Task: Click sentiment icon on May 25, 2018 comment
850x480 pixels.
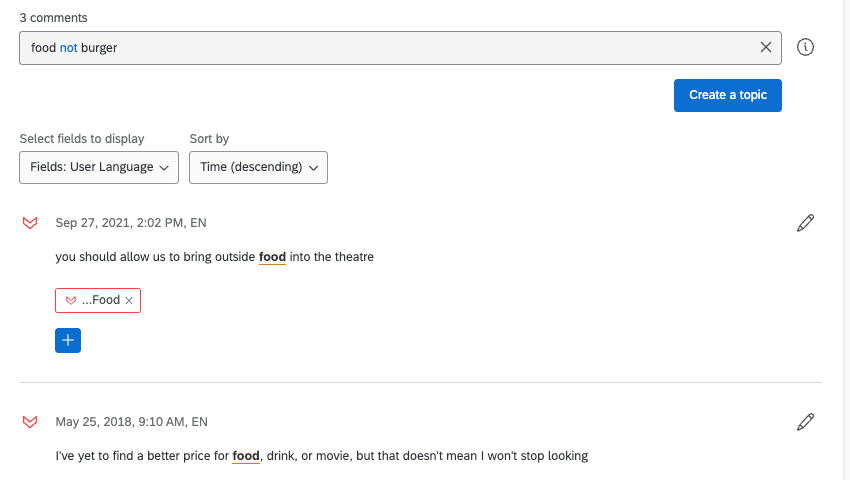Action: pyautogui.click(x=30, y=422)
